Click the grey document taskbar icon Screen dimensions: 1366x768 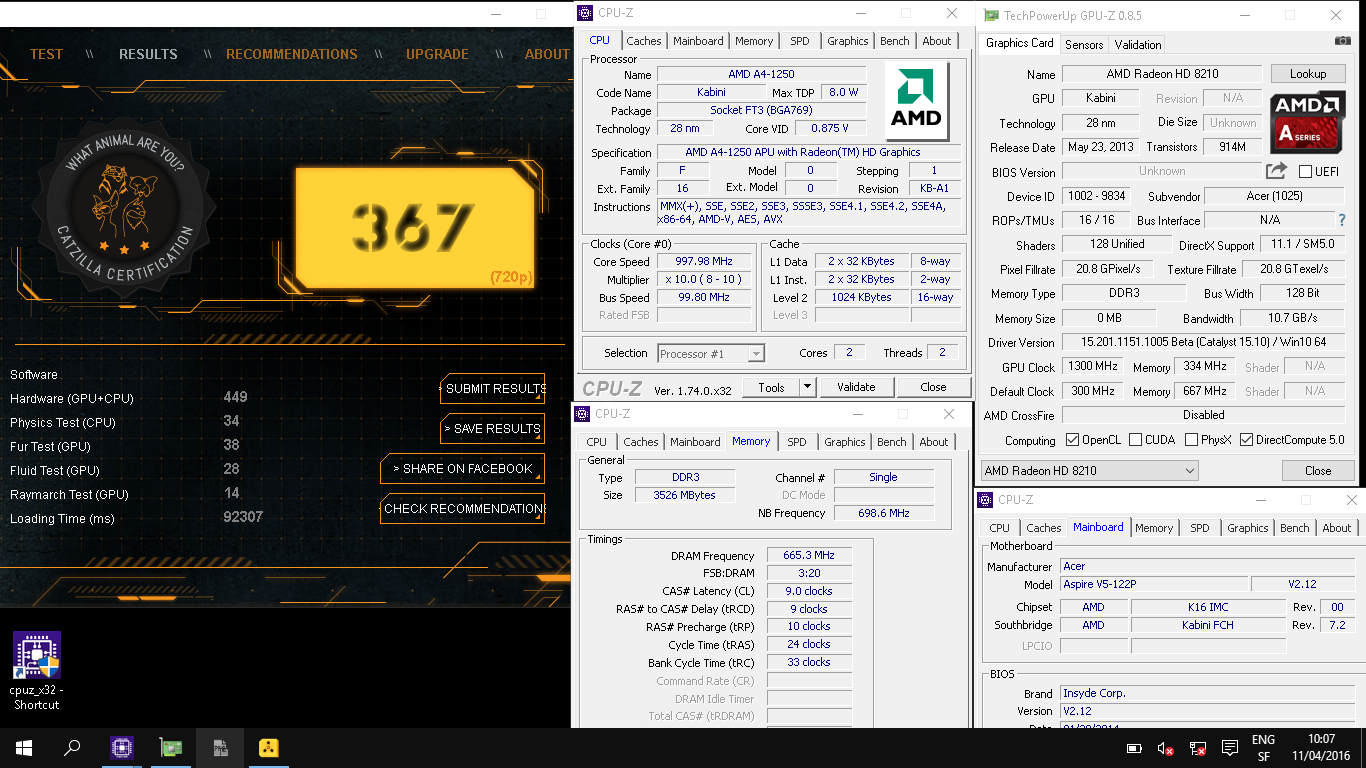tap(220, 748)
